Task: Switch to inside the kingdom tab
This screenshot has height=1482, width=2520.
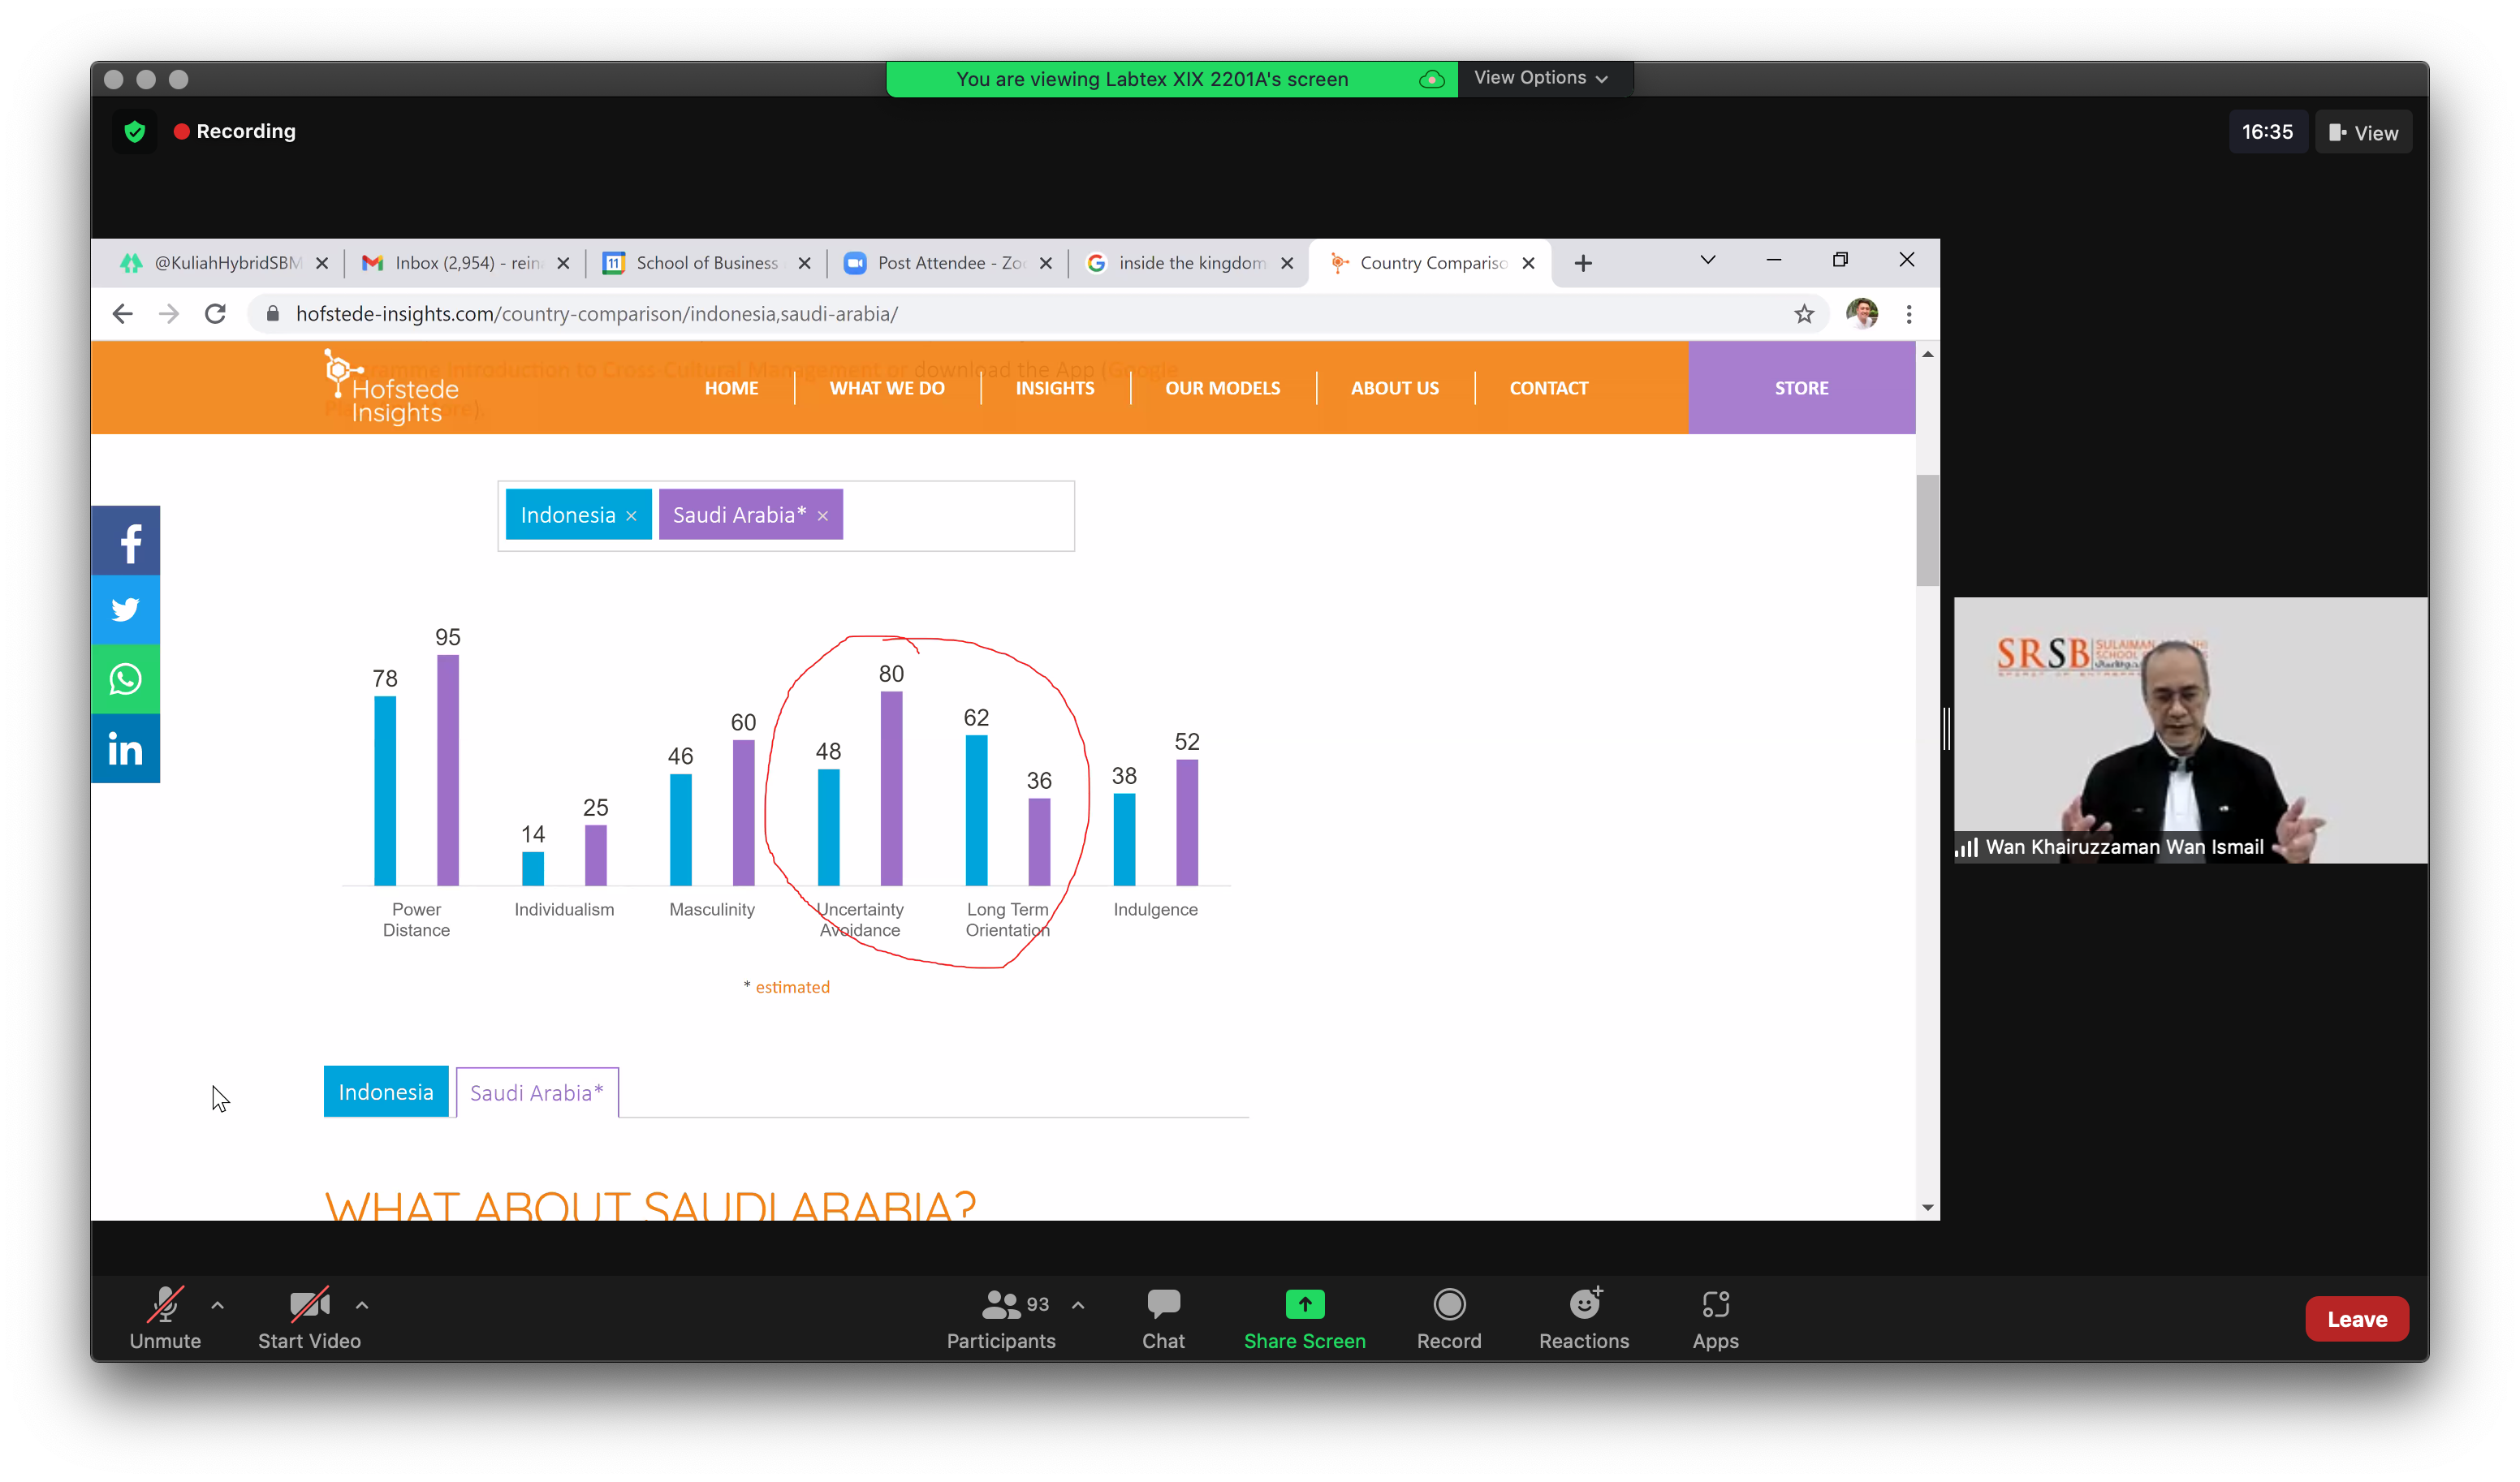Action: [x=1189, y=263]
